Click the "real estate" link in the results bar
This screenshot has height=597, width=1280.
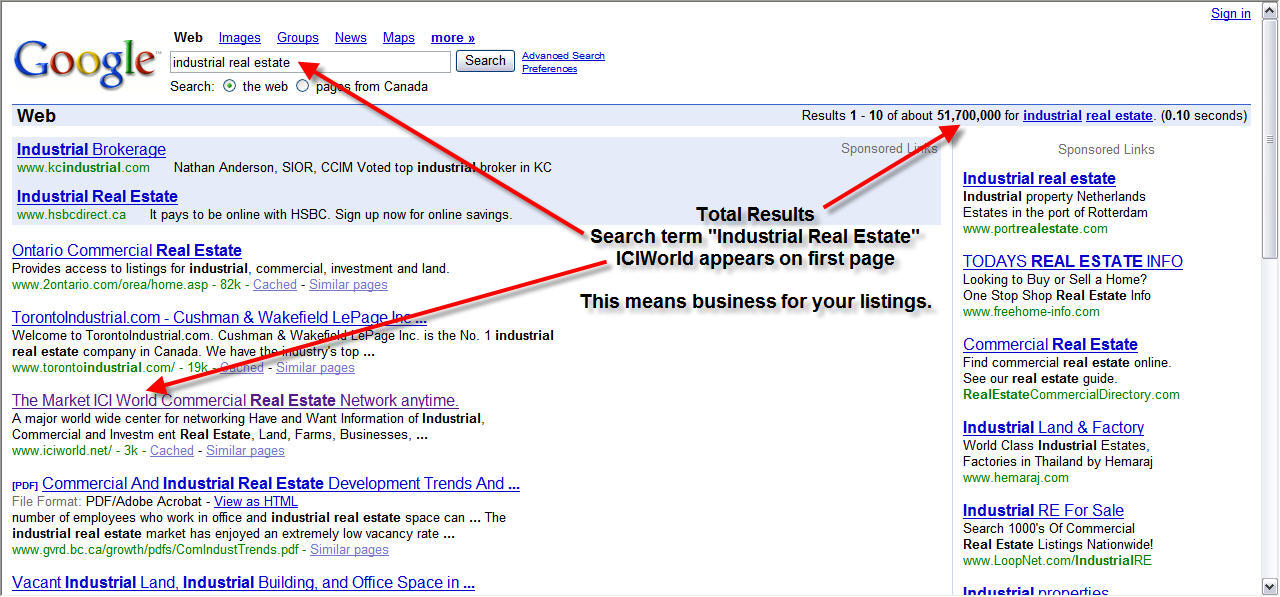click(1119, 116)
